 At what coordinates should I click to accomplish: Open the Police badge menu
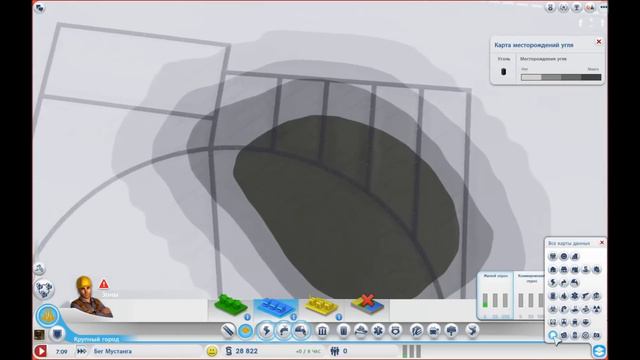(395, 330)
